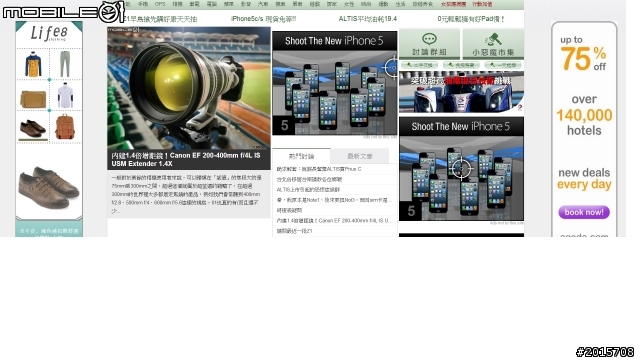Screen dimensions: 640x360
Task: Open the large brown sneakers image
Action: tap(49, 187)
